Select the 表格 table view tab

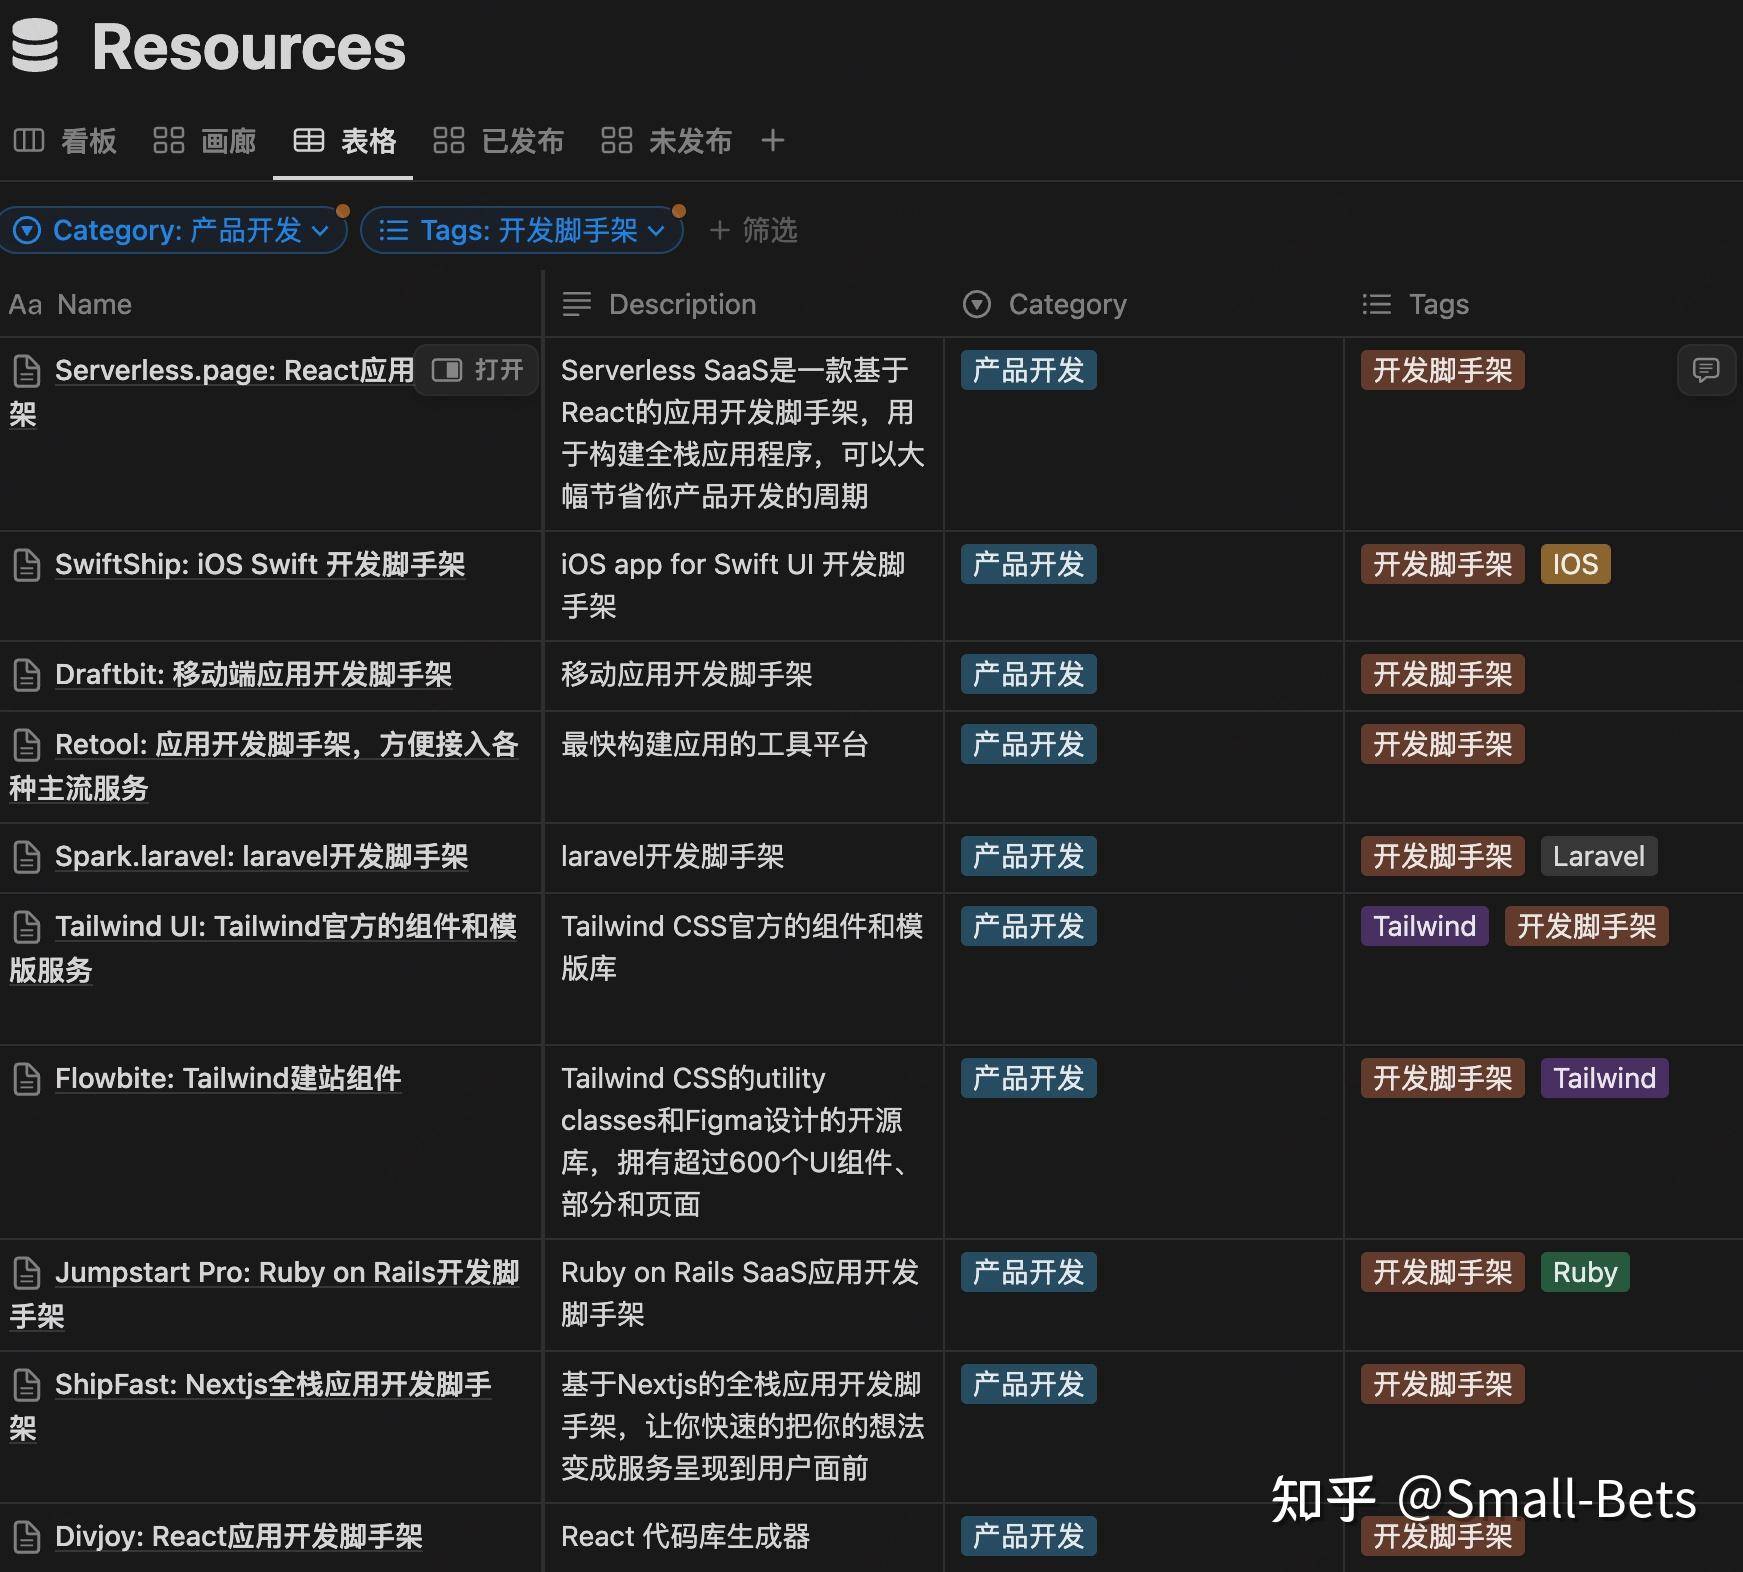point(344,141)
